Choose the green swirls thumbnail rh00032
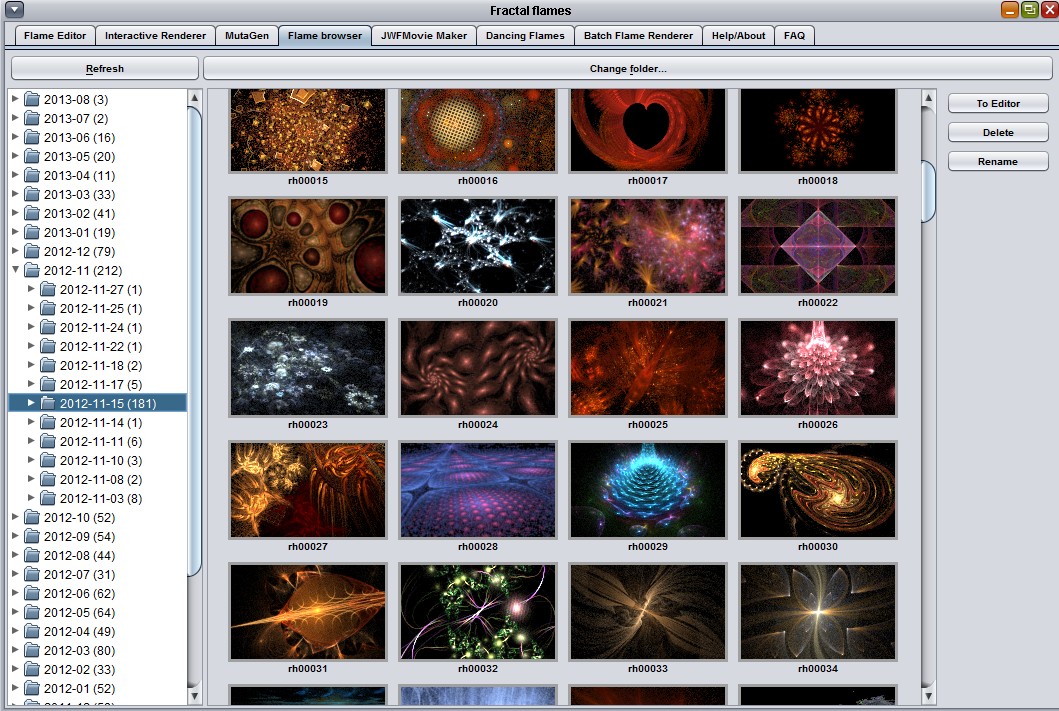The width and height of the screenshot is (1059, 711). (x=477, y=612)
